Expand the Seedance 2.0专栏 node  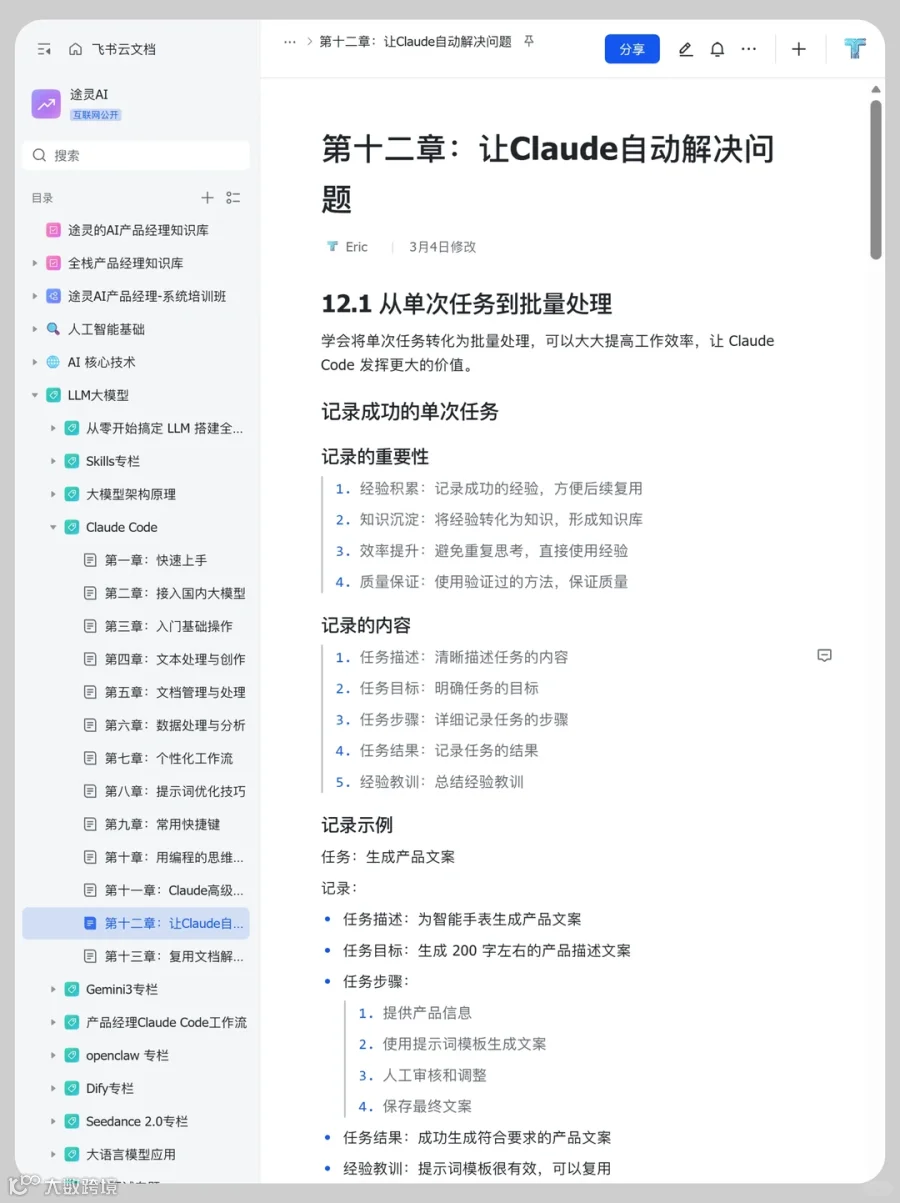(x=53, y=1121)
